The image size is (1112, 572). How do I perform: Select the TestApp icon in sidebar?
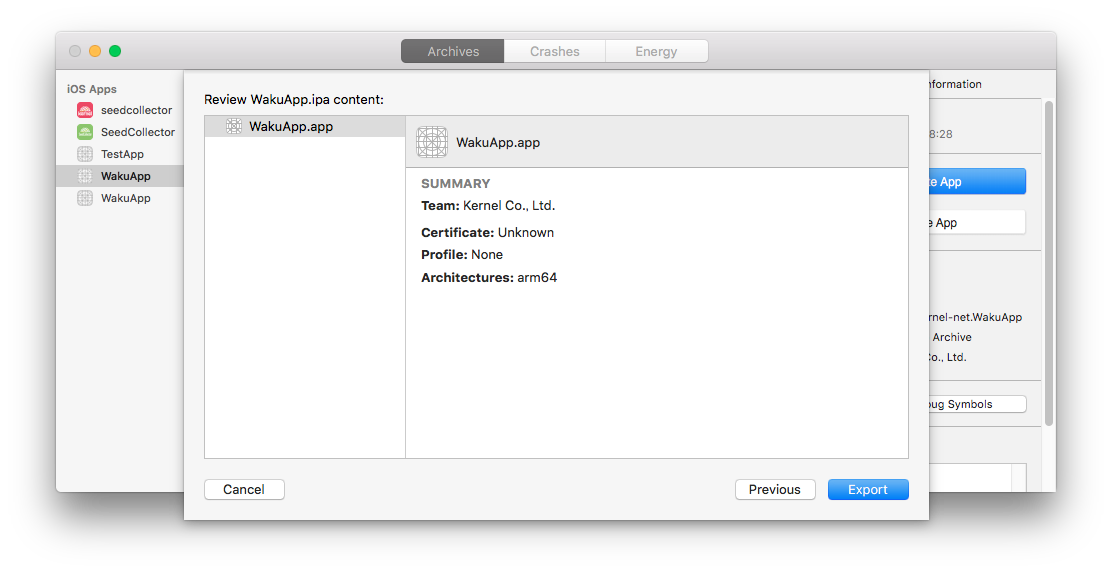(x=85, y=154)
